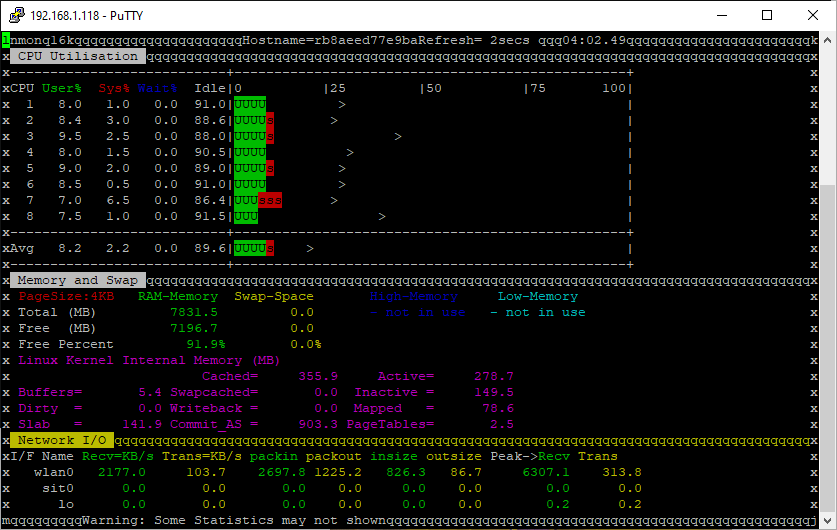Click the Avg row usage bar
837x530 pixels.
[x=254, y=248]
